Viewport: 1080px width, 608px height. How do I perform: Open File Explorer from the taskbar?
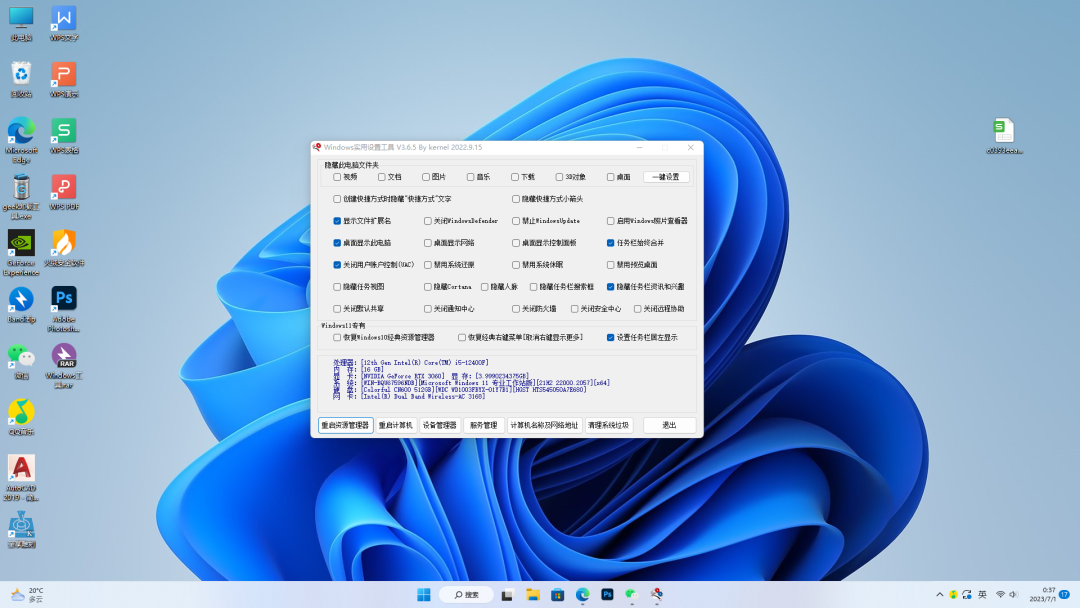pyautogui.click(x=532, y=593)
